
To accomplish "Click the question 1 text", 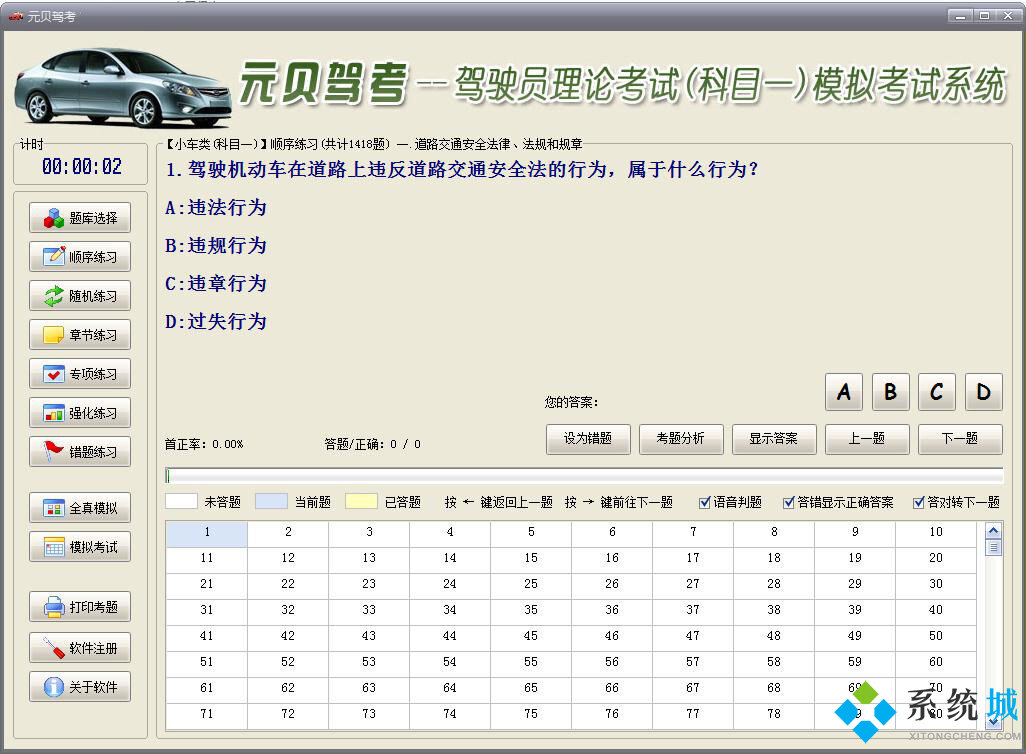I will pyautogui.click(x=463, y=170).
